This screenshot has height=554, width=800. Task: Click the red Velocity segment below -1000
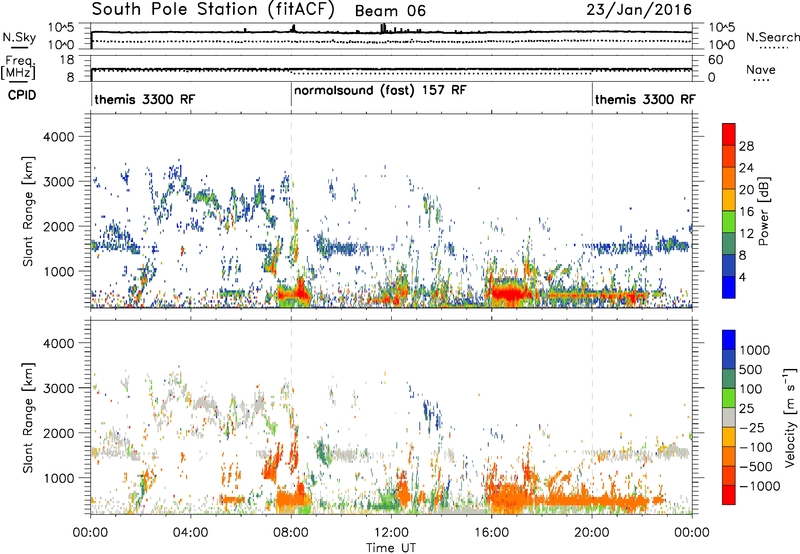[x=729, y=495]
